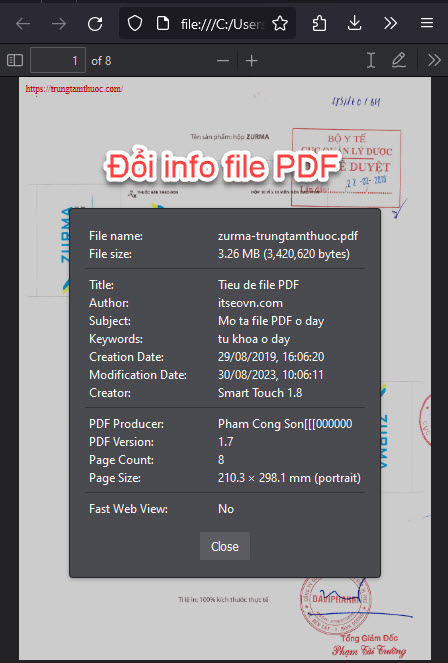Zoom in on the PDF with plus
This screenshot has width=448, height=663.
251,61
